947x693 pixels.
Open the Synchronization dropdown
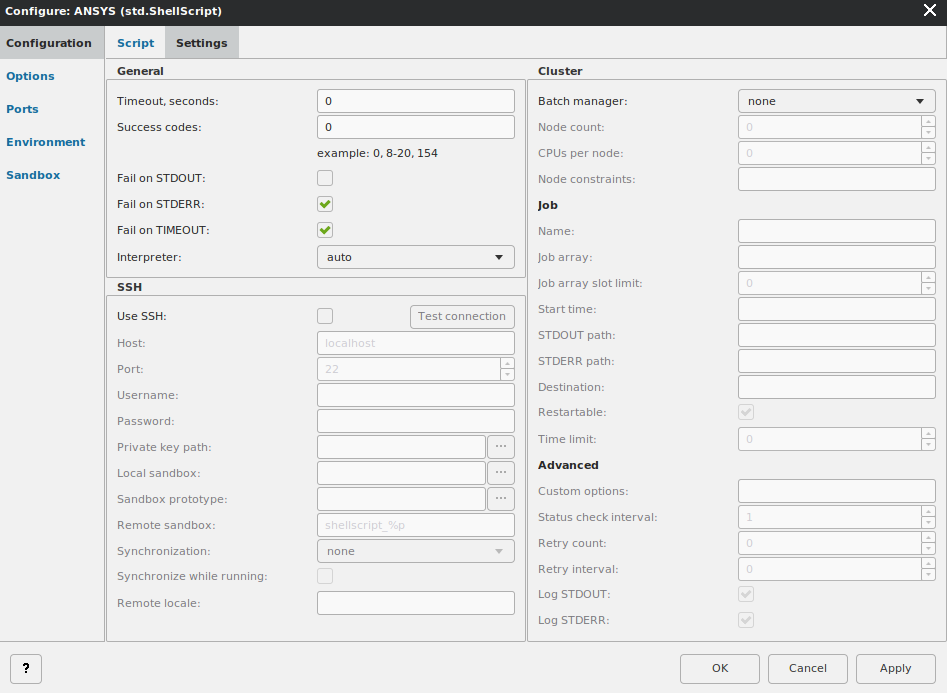(416, 551)
